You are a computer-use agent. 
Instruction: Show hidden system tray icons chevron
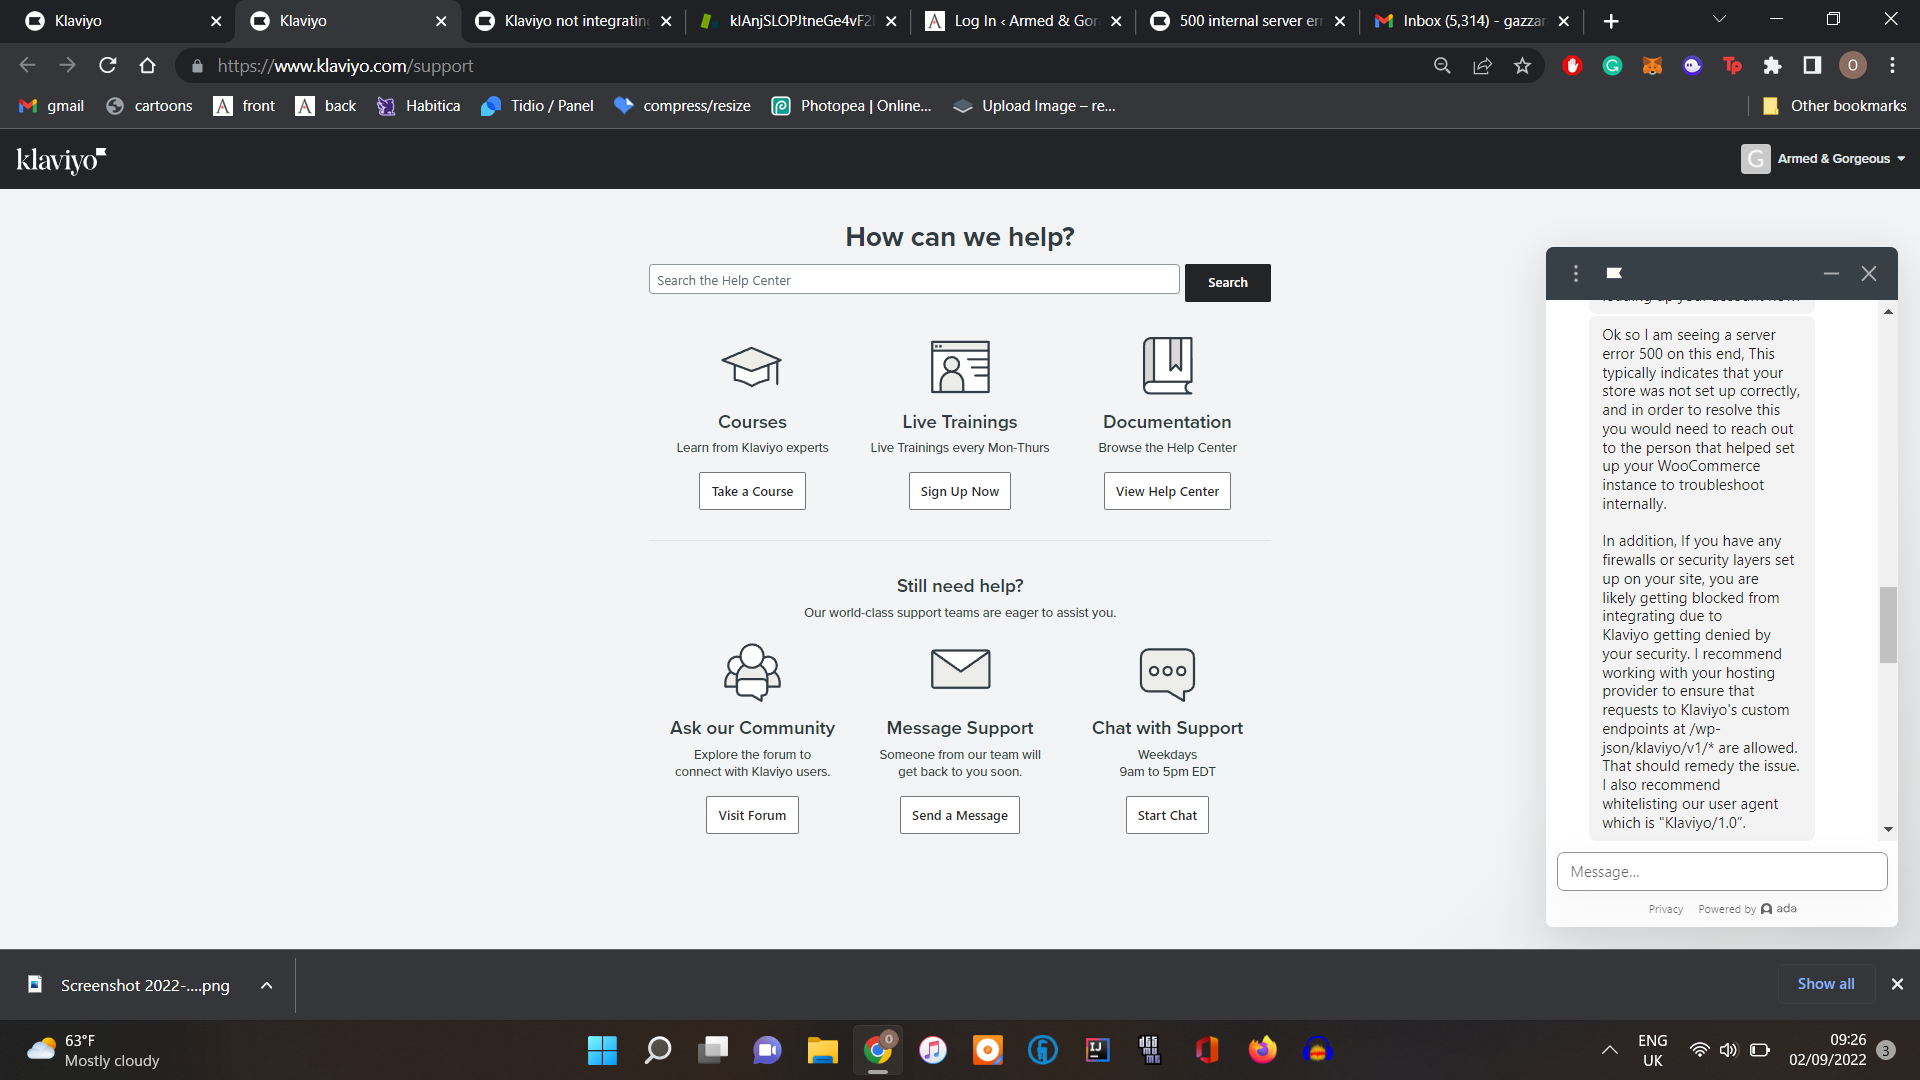(x=1609, y=1050)
